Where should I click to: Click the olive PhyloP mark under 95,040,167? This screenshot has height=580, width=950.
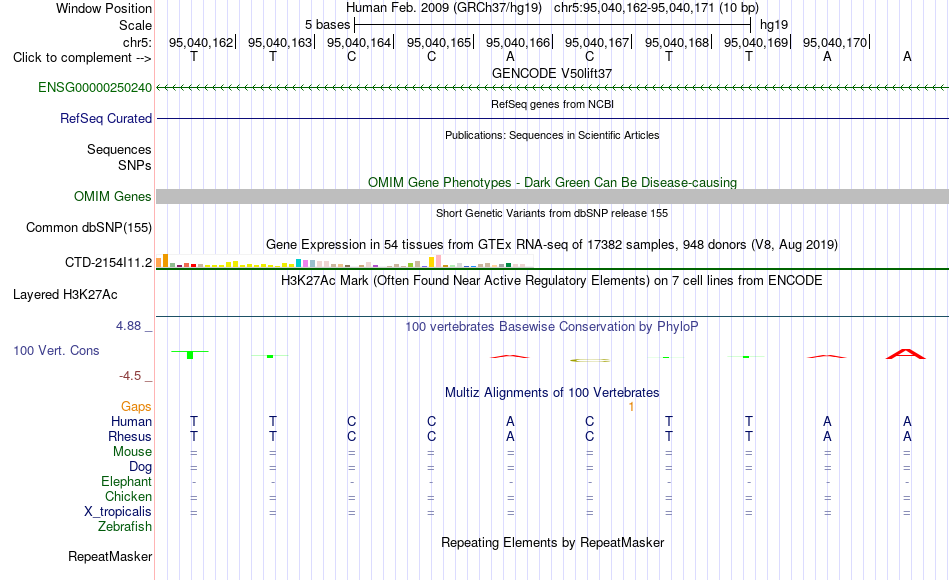click(590, 360)
